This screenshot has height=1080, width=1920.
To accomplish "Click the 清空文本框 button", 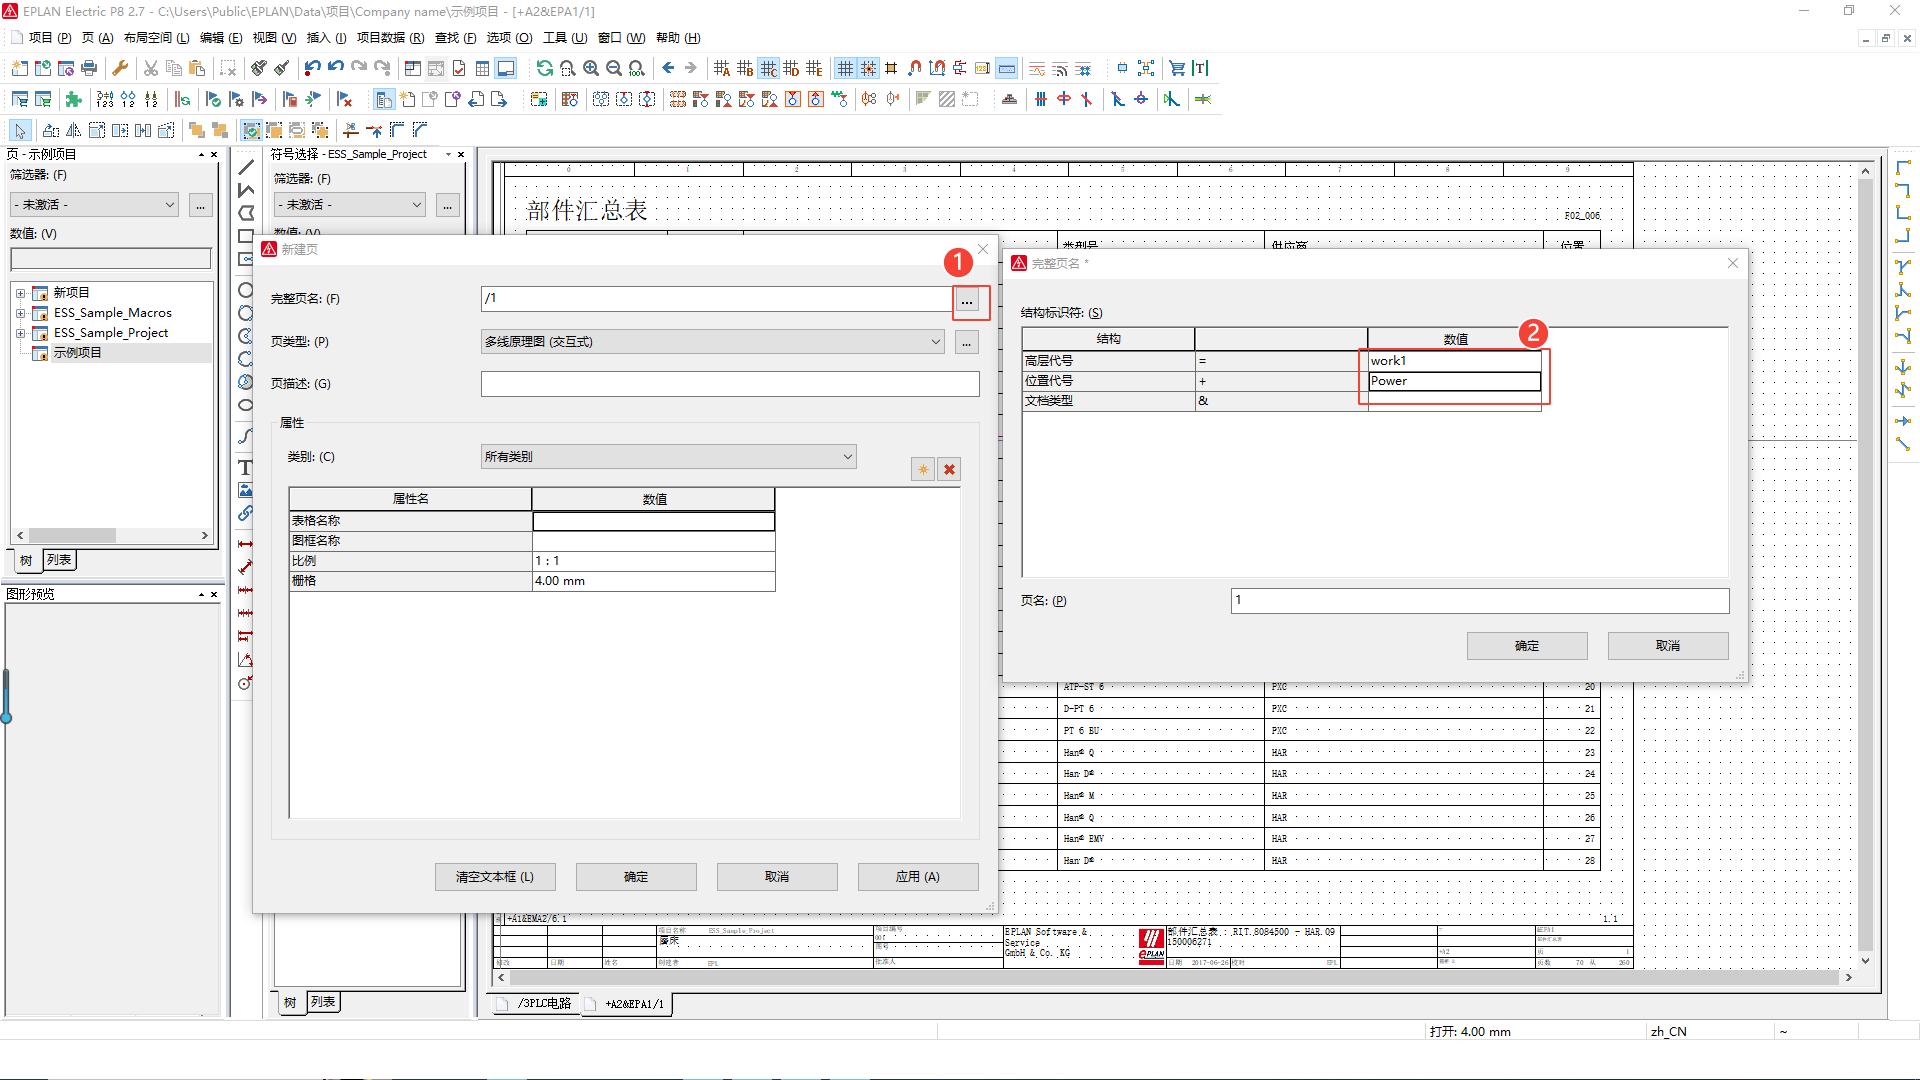I will [x=494, y=877].
